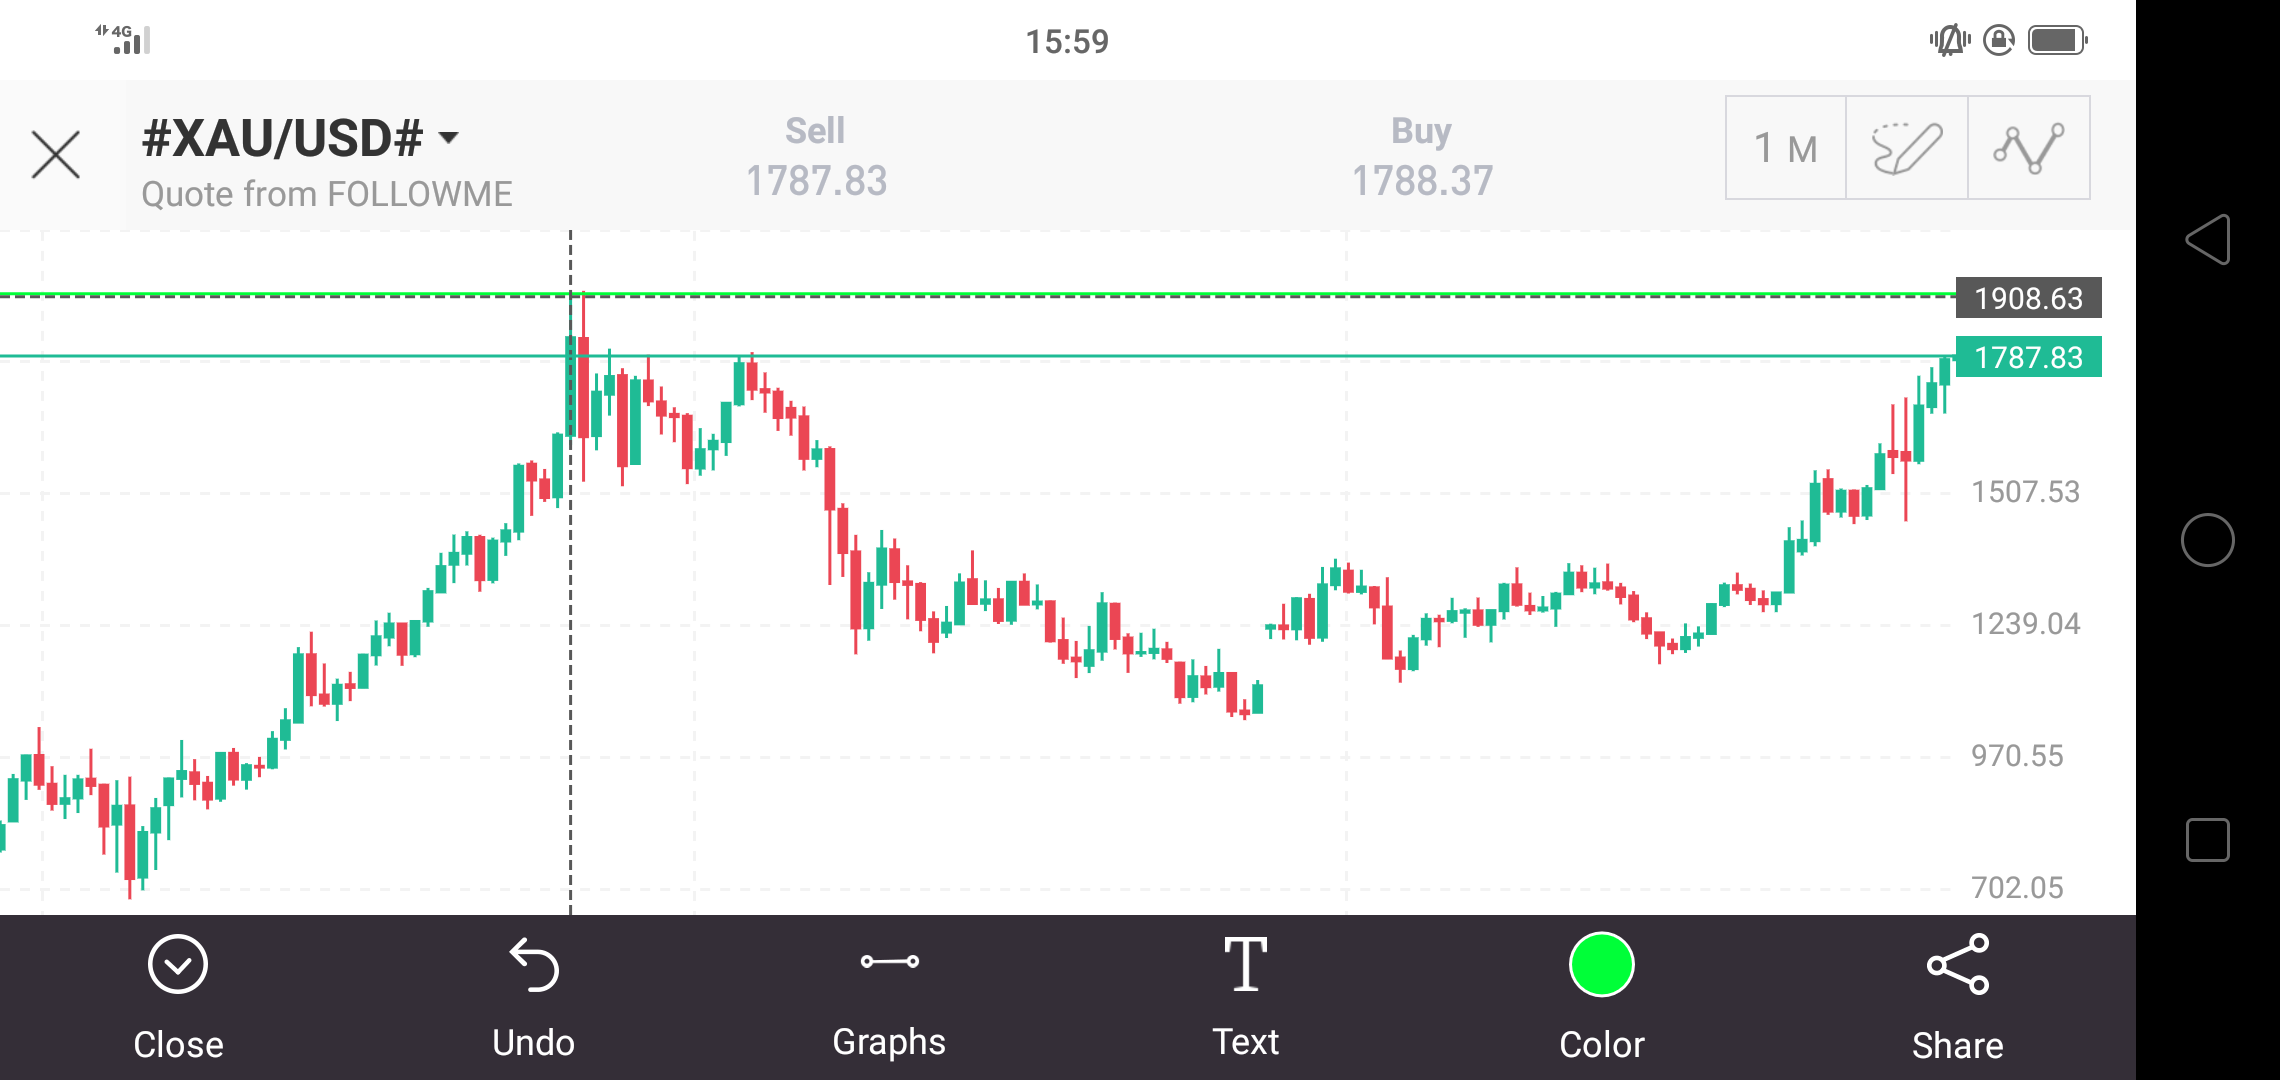Screen dimensions: 2280x1080
Task: Close the chart with the X icon
Action: tap(56, 155)
